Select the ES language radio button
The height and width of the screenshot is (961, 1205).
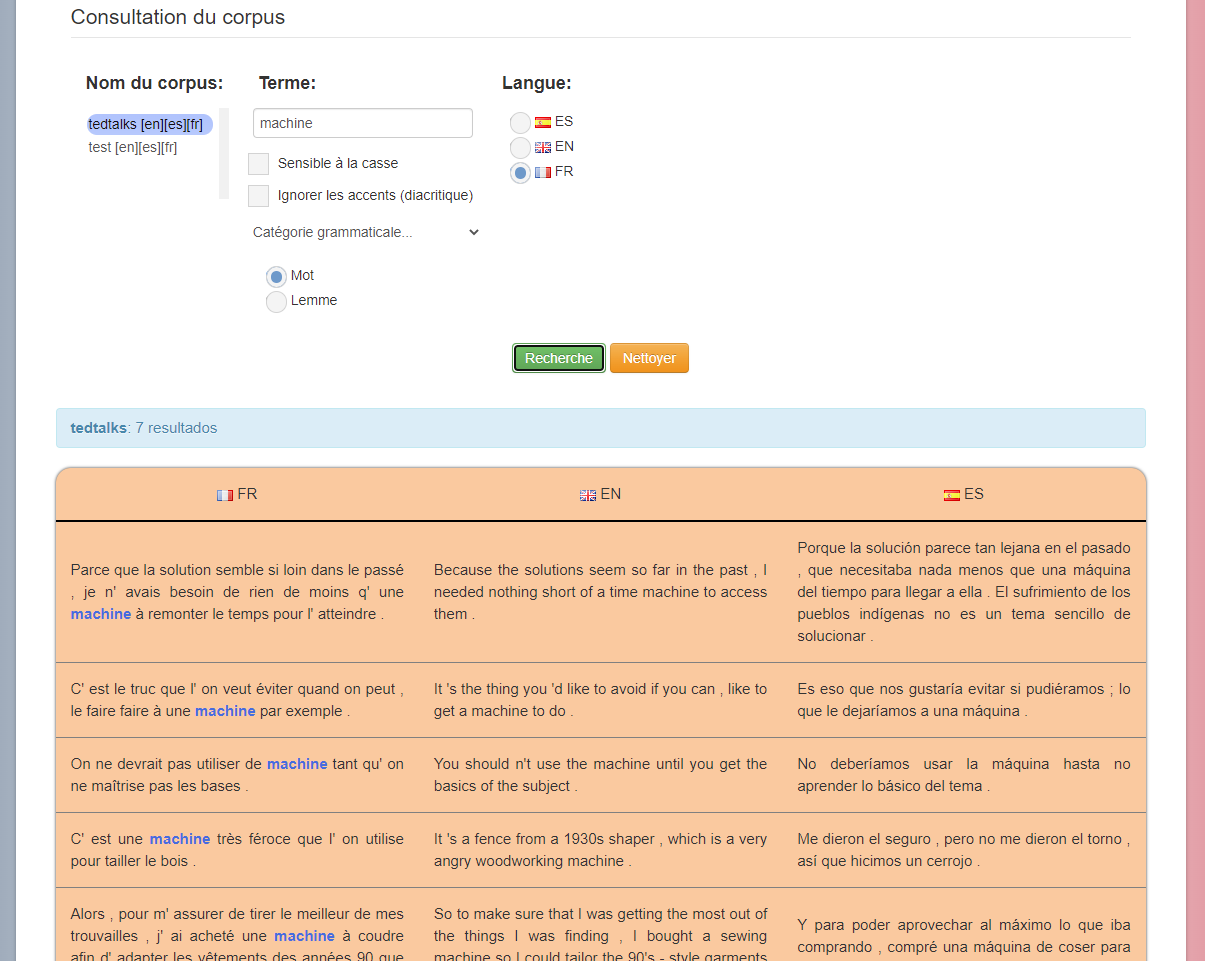coord(520,123)
